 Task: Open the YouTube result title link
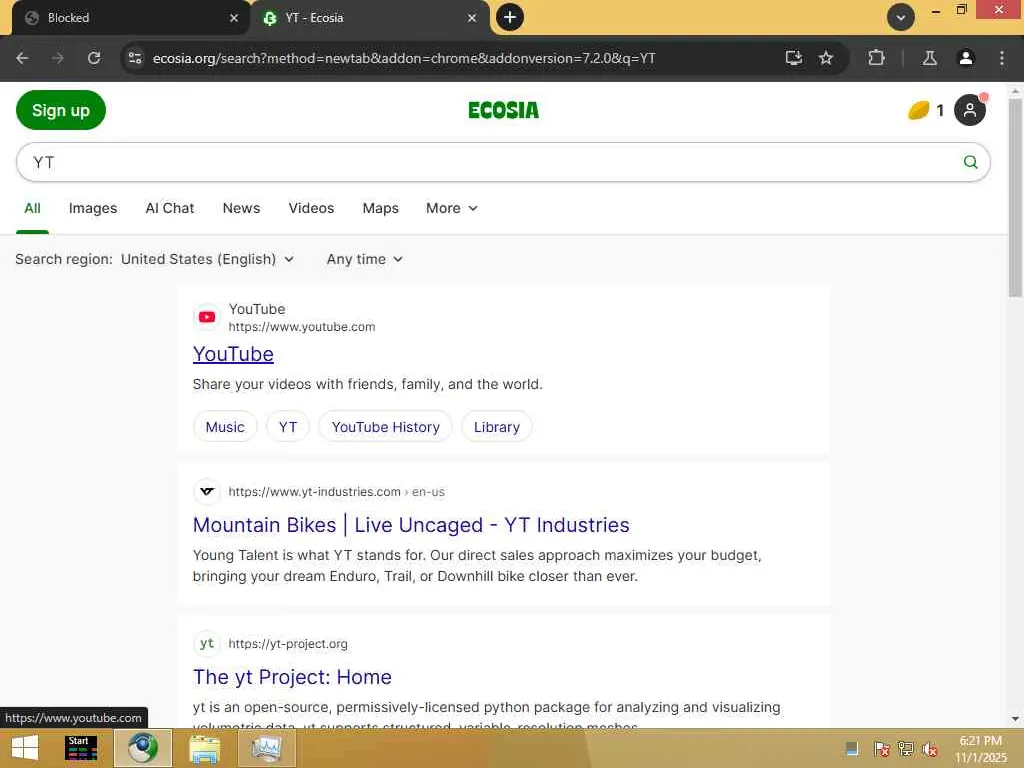click(x=233, y=354)
